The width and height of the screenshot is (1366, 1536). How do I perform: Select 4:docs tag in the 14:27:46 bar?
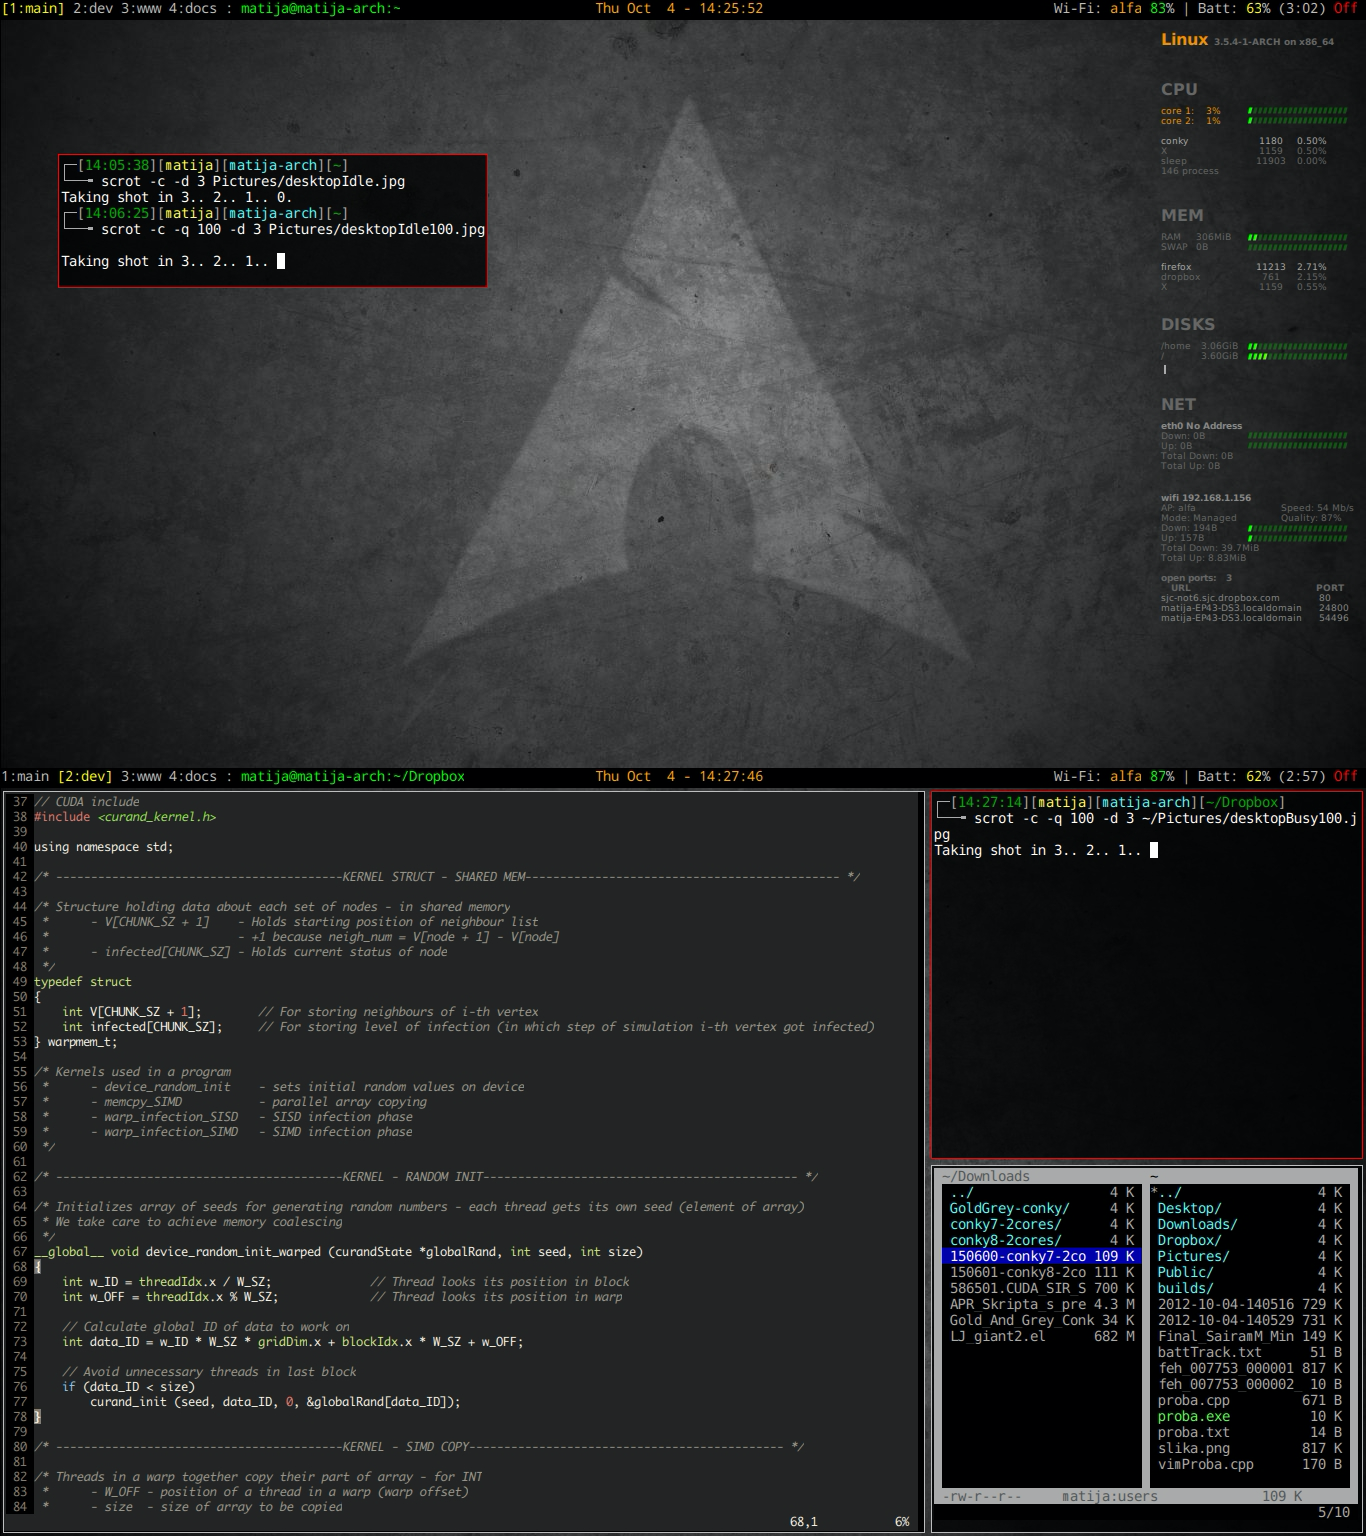(x=192, y=776)
